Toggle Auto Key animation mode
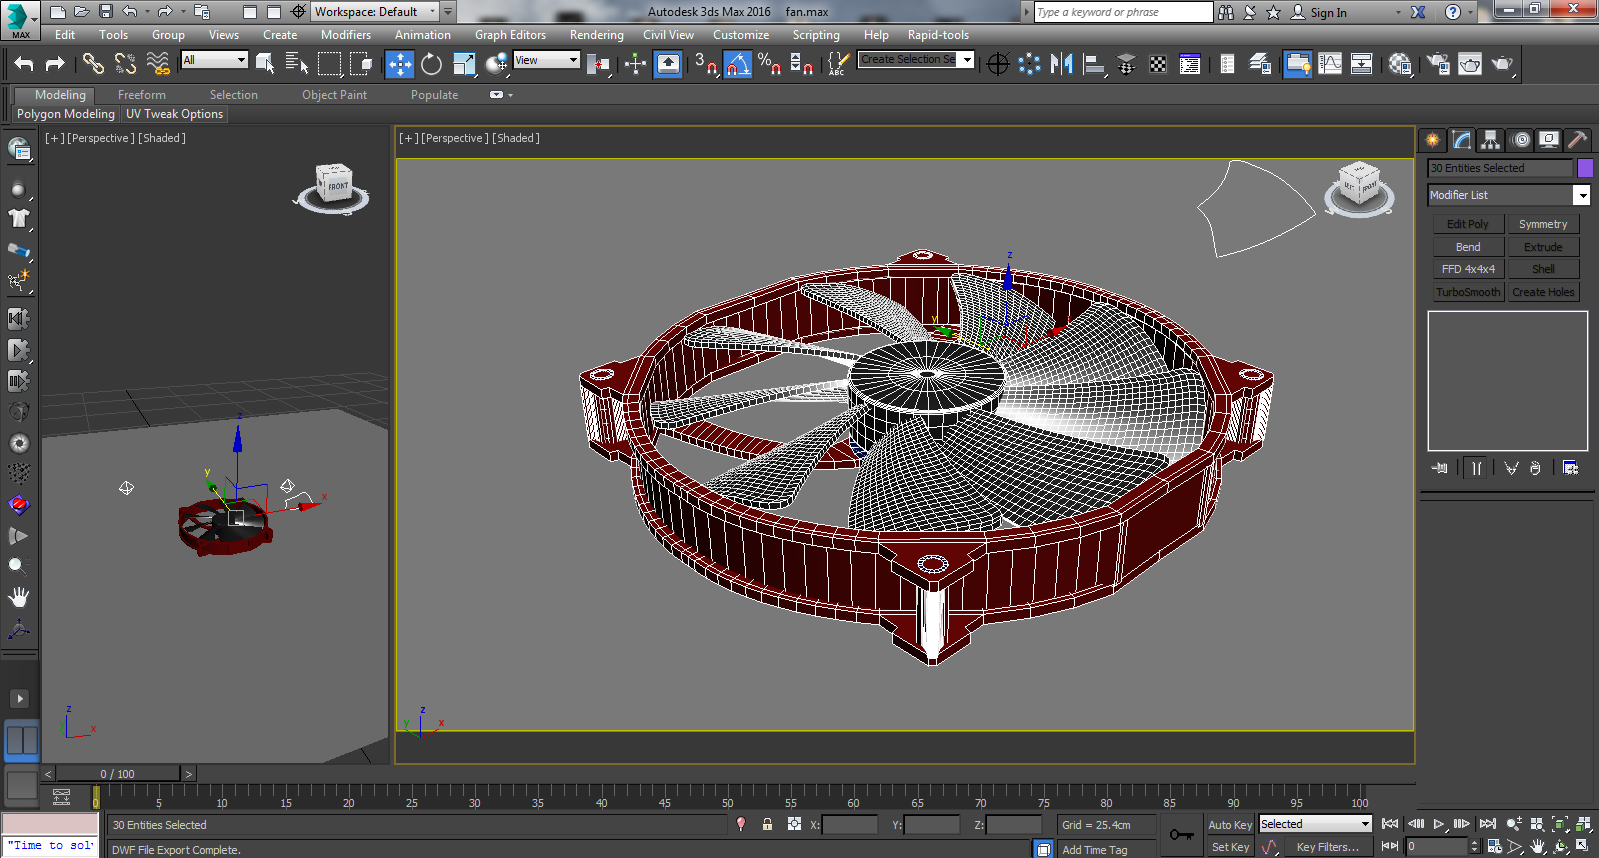Viewport: 1599px width, 858px height. coord(1229,825)
